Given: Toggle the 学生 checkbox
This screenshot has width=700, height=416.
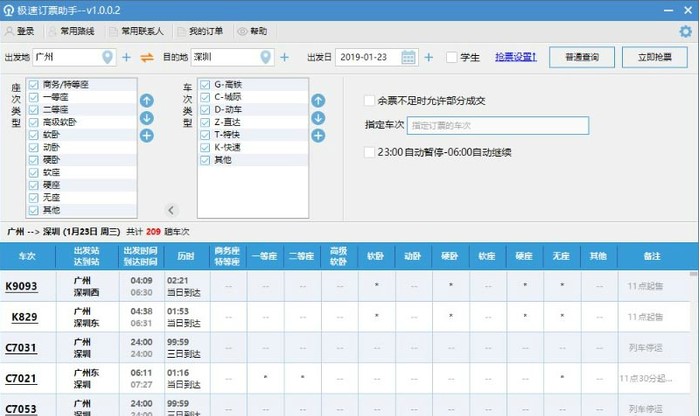Looking at the screenshot, I should [x=451, y=58].
